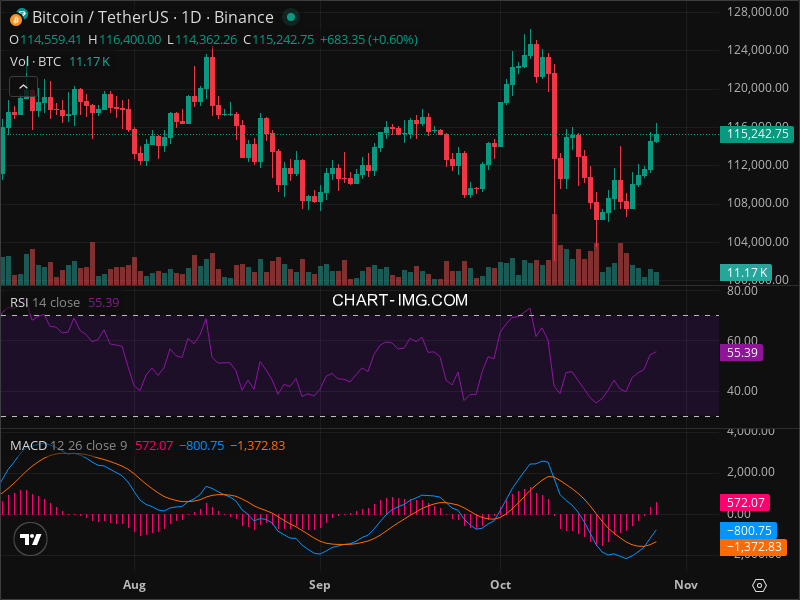Screen dimensions: 800x600
Task: Click the Aug label on time axis
Action: tap(133, 583)
